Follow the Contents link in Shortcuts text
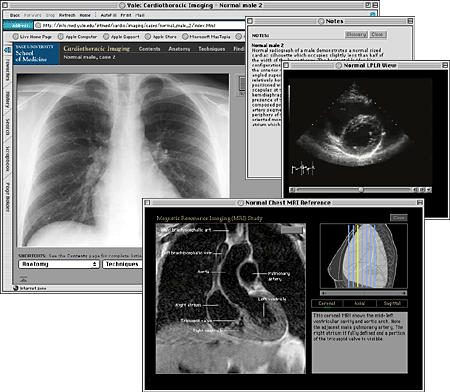The width and height of the screenshot is (450, 392). 77,256
